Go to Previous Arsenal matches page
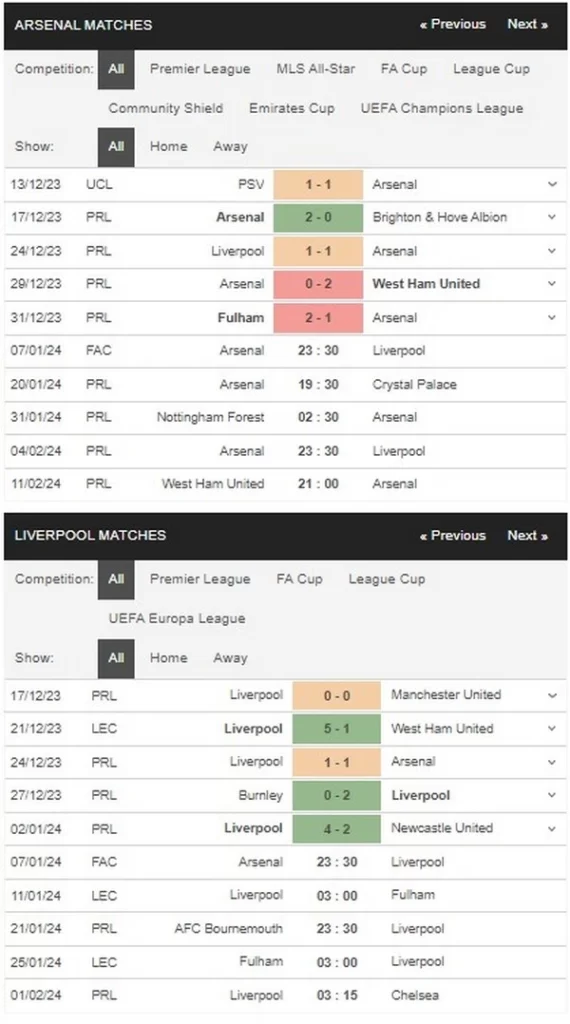Viewport: 570px width, 1024px height. pos(452,24)
